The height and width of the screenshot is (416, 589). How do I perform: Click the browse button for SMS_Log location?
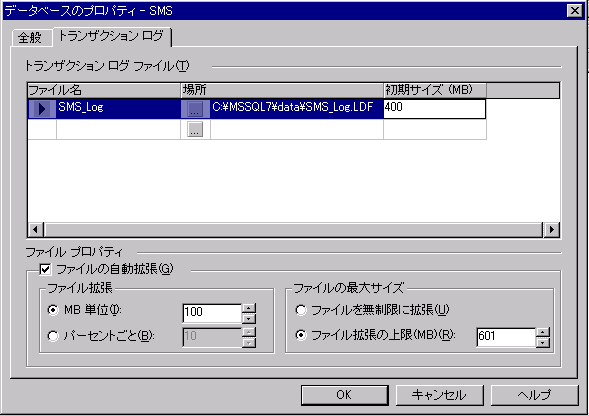(x=195, y=109)
